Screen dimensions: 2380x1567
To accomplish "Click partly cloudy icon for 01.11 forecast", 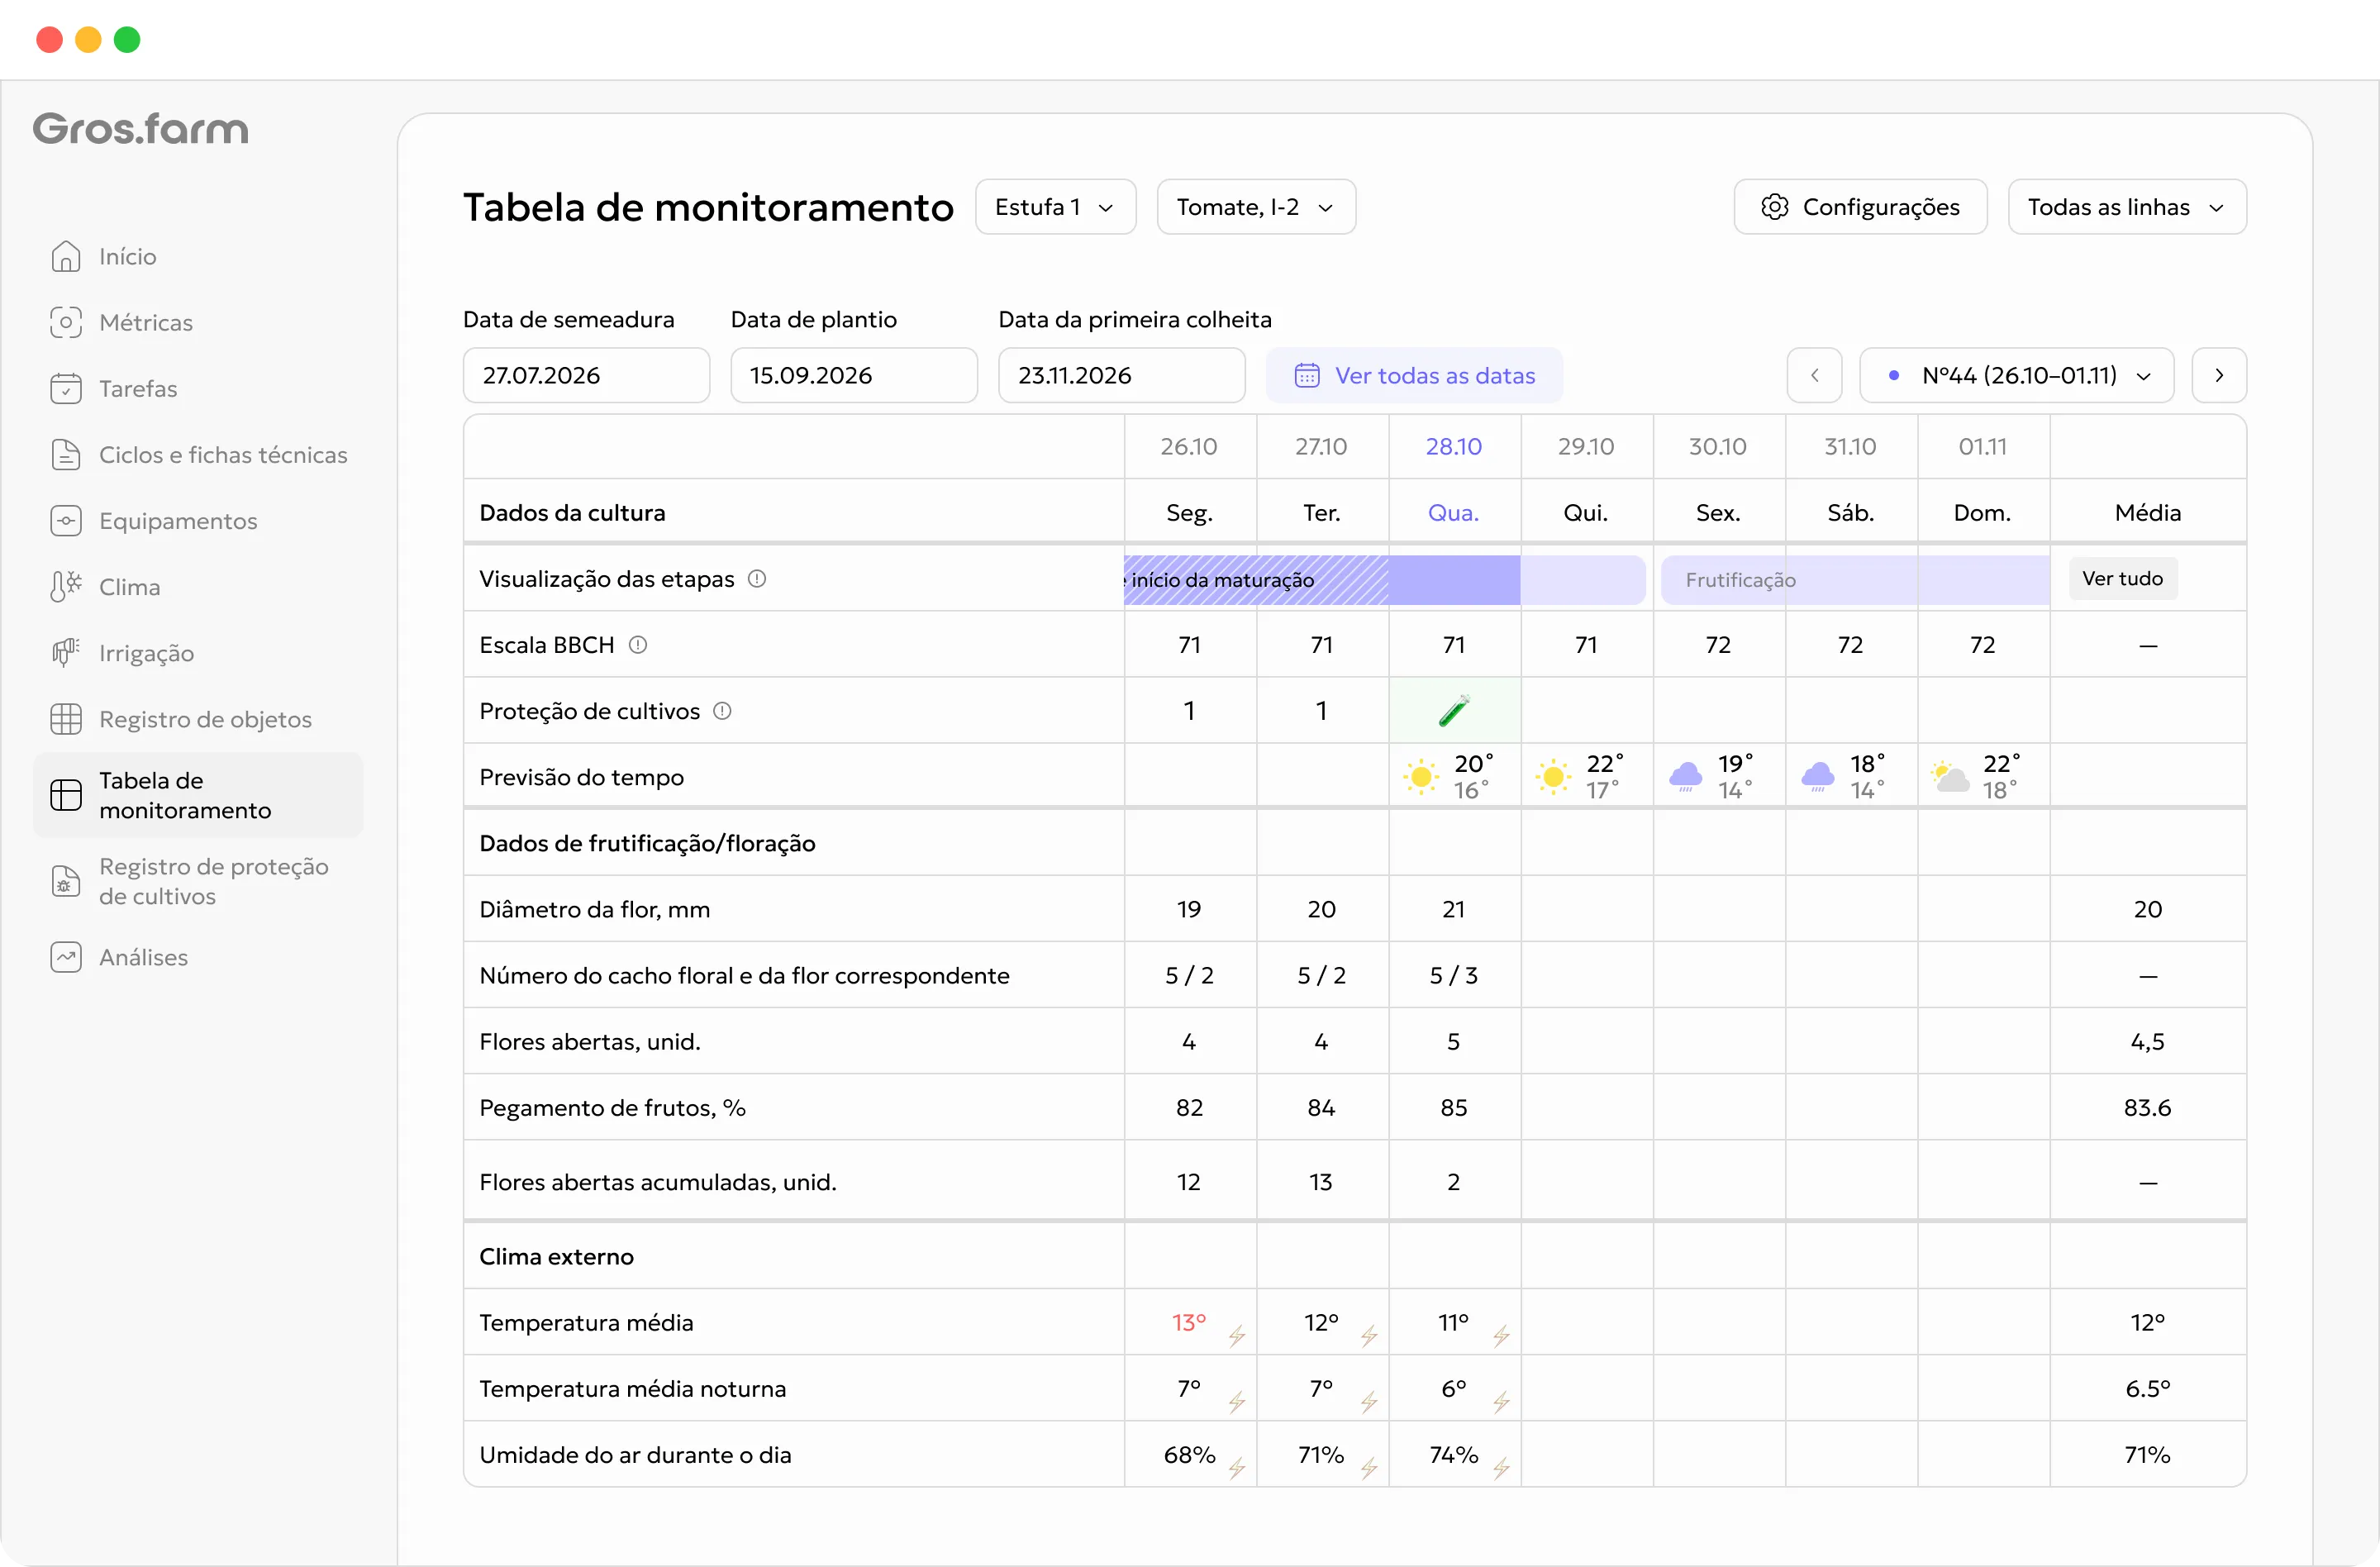I will tap(1950, 777).
